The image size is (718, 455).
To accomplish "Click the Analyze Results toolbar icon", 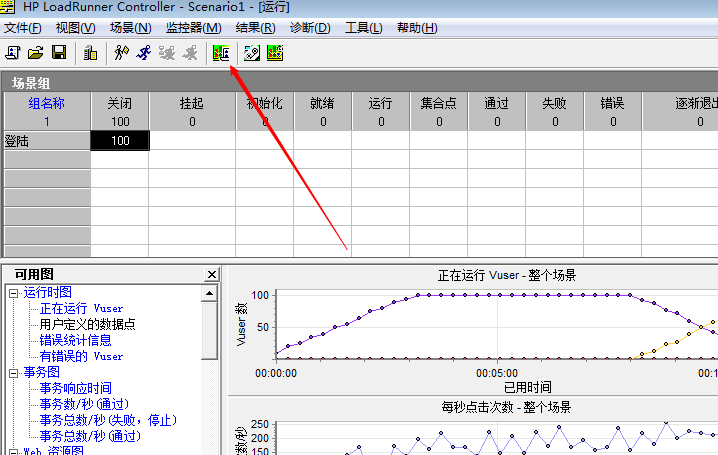I will tap(221, 53).
